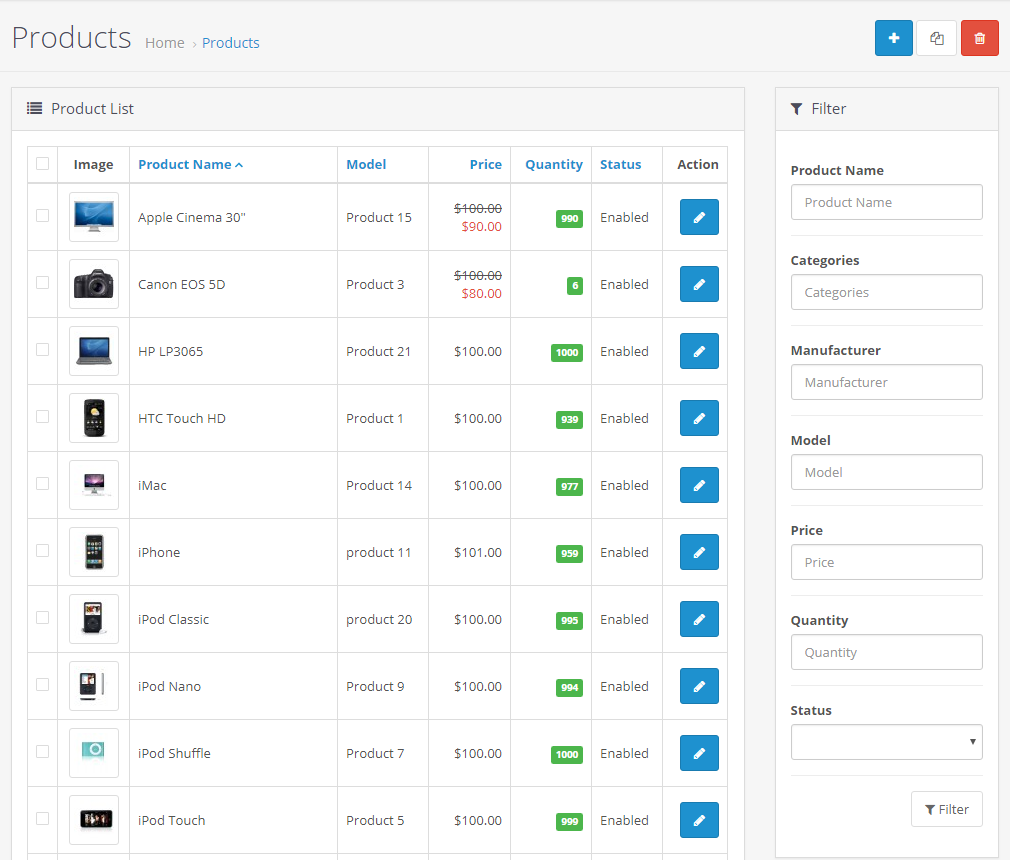1010x860 pixels.
Task: Edit the HTC Touch HD product
Action: pos(699,418)
